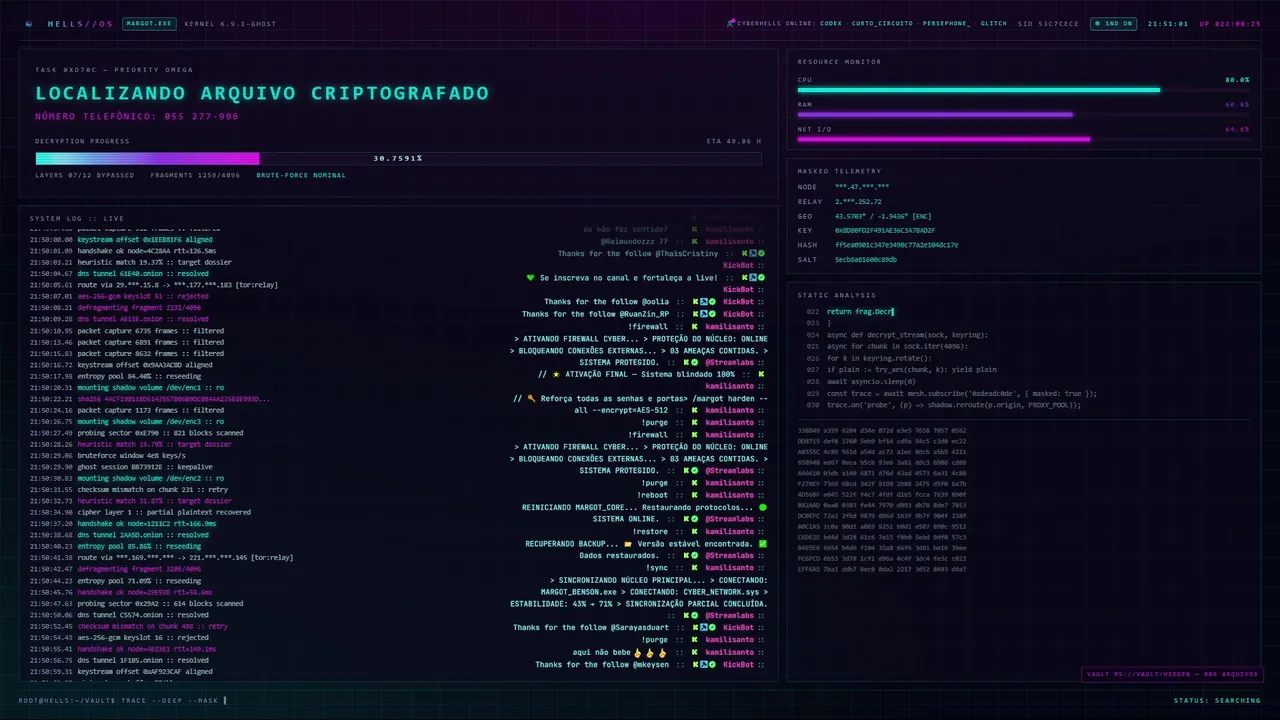This screenshot has width=1280, height=720.
Task: Click FRAGMENTS 1259/4096 status
Action: pyautogui.click(x=195, y=175)
